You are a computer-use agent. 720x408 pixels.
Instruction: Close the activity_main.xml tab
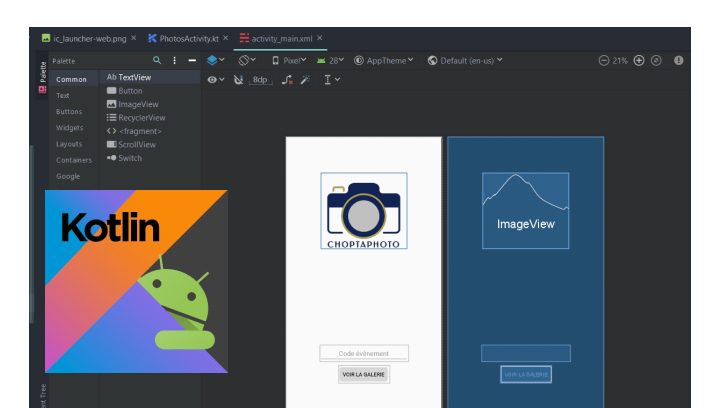pos(320,38)
